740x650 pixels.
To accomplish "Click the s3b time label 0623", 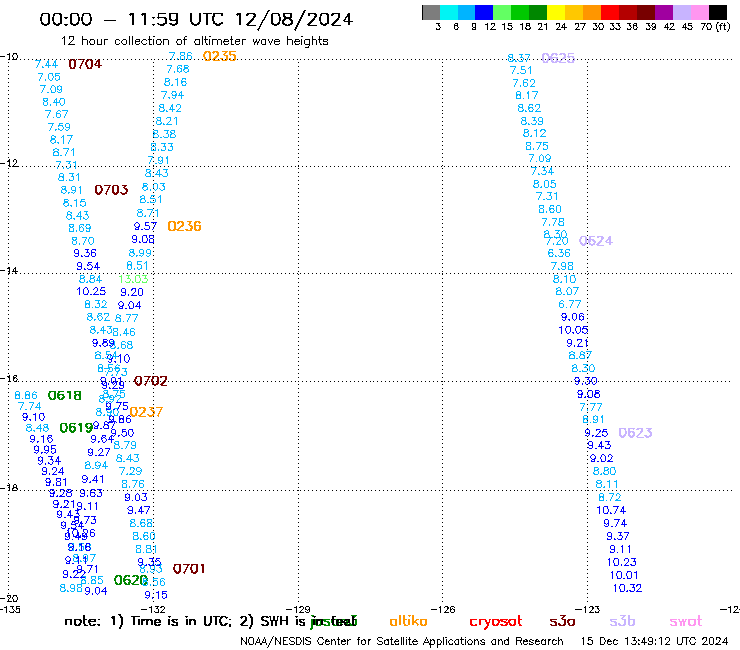I will tap(635, 432).
